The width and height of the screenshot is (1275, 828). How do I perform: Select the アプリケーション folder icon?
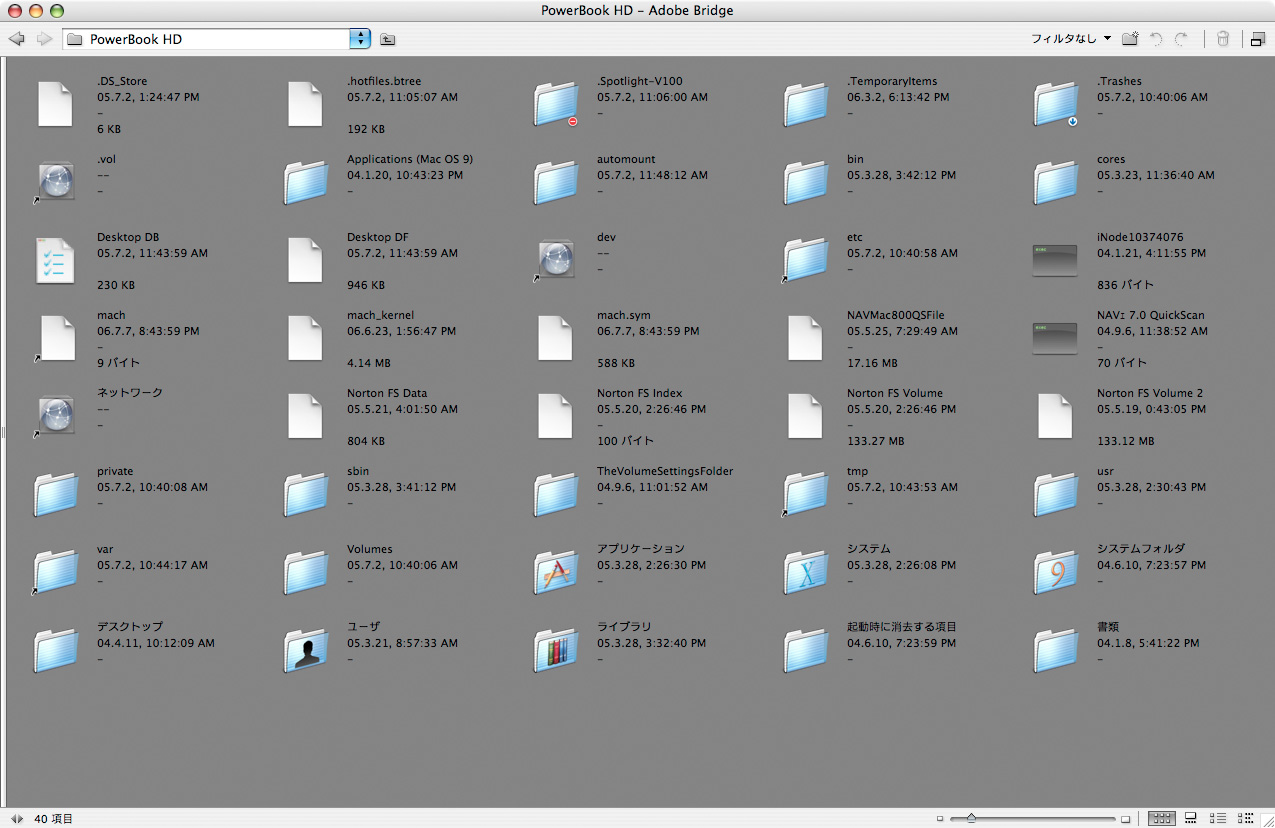pos(557,572)
